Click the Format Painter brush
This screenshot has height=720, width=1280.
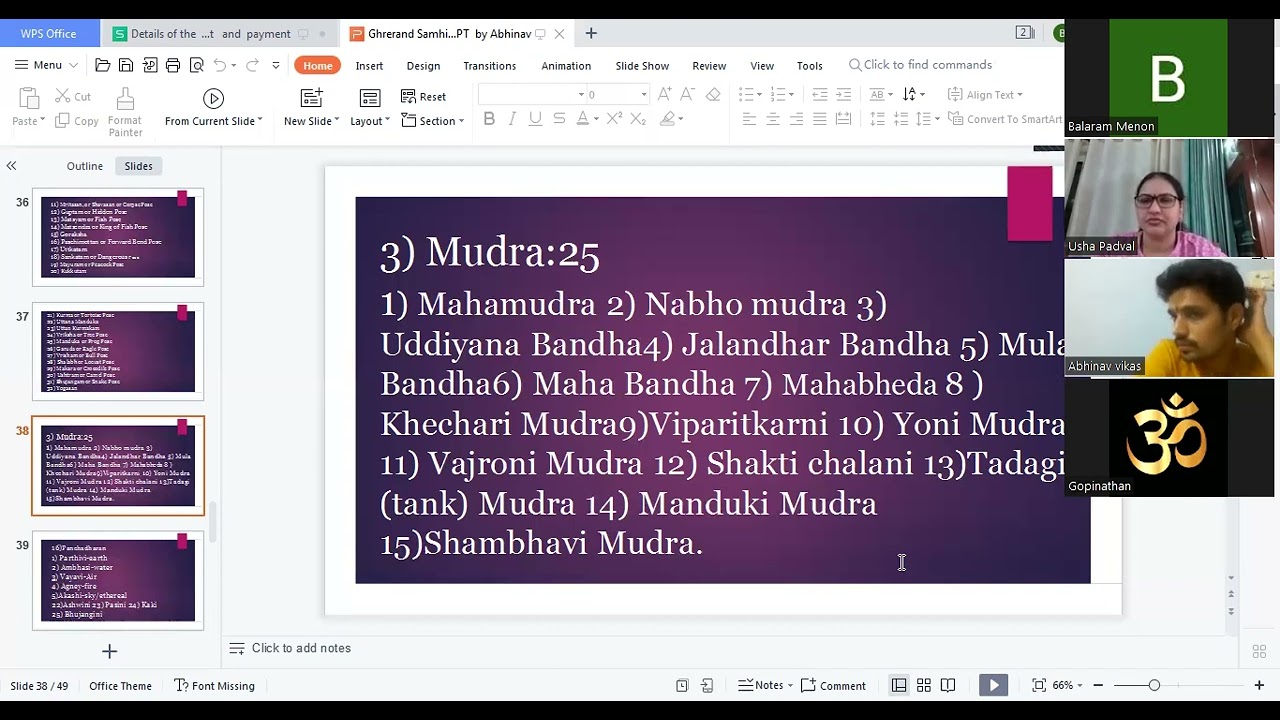point(125,99)
